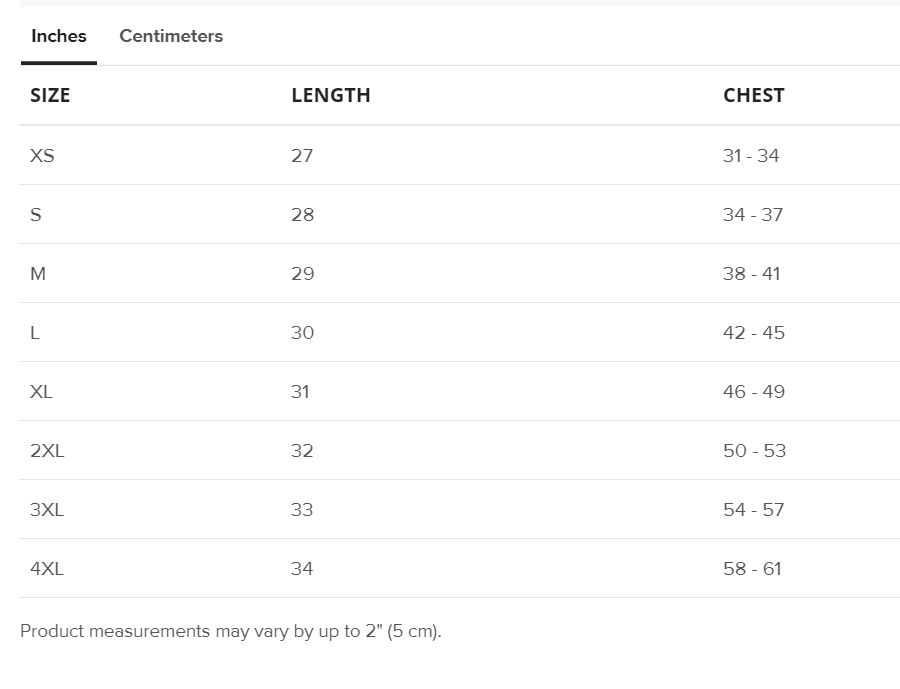Select the 3XL size row label

[47, 510]
